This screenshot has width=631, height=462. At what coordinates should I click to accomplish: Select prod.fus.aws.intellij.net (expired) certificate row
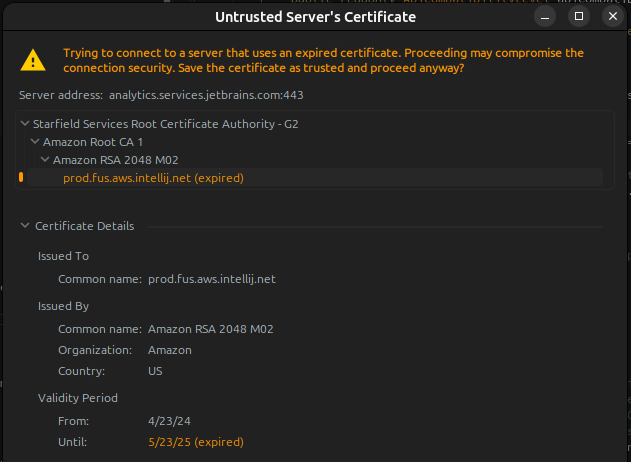click(x=315, y=177)
